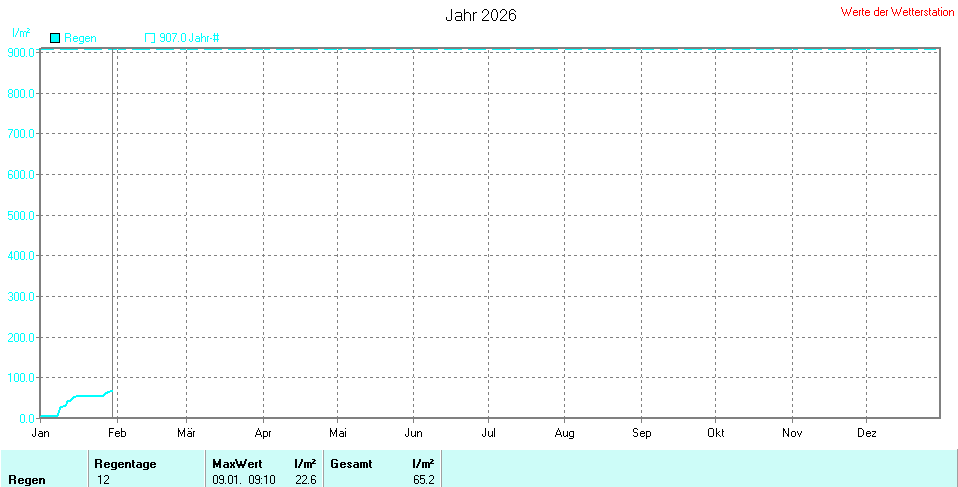The height and width of the screenshot is (487, 958).
Task: Toggle the empty 907.0 Jahr-# legend box
Action: [x=150, y=38]
